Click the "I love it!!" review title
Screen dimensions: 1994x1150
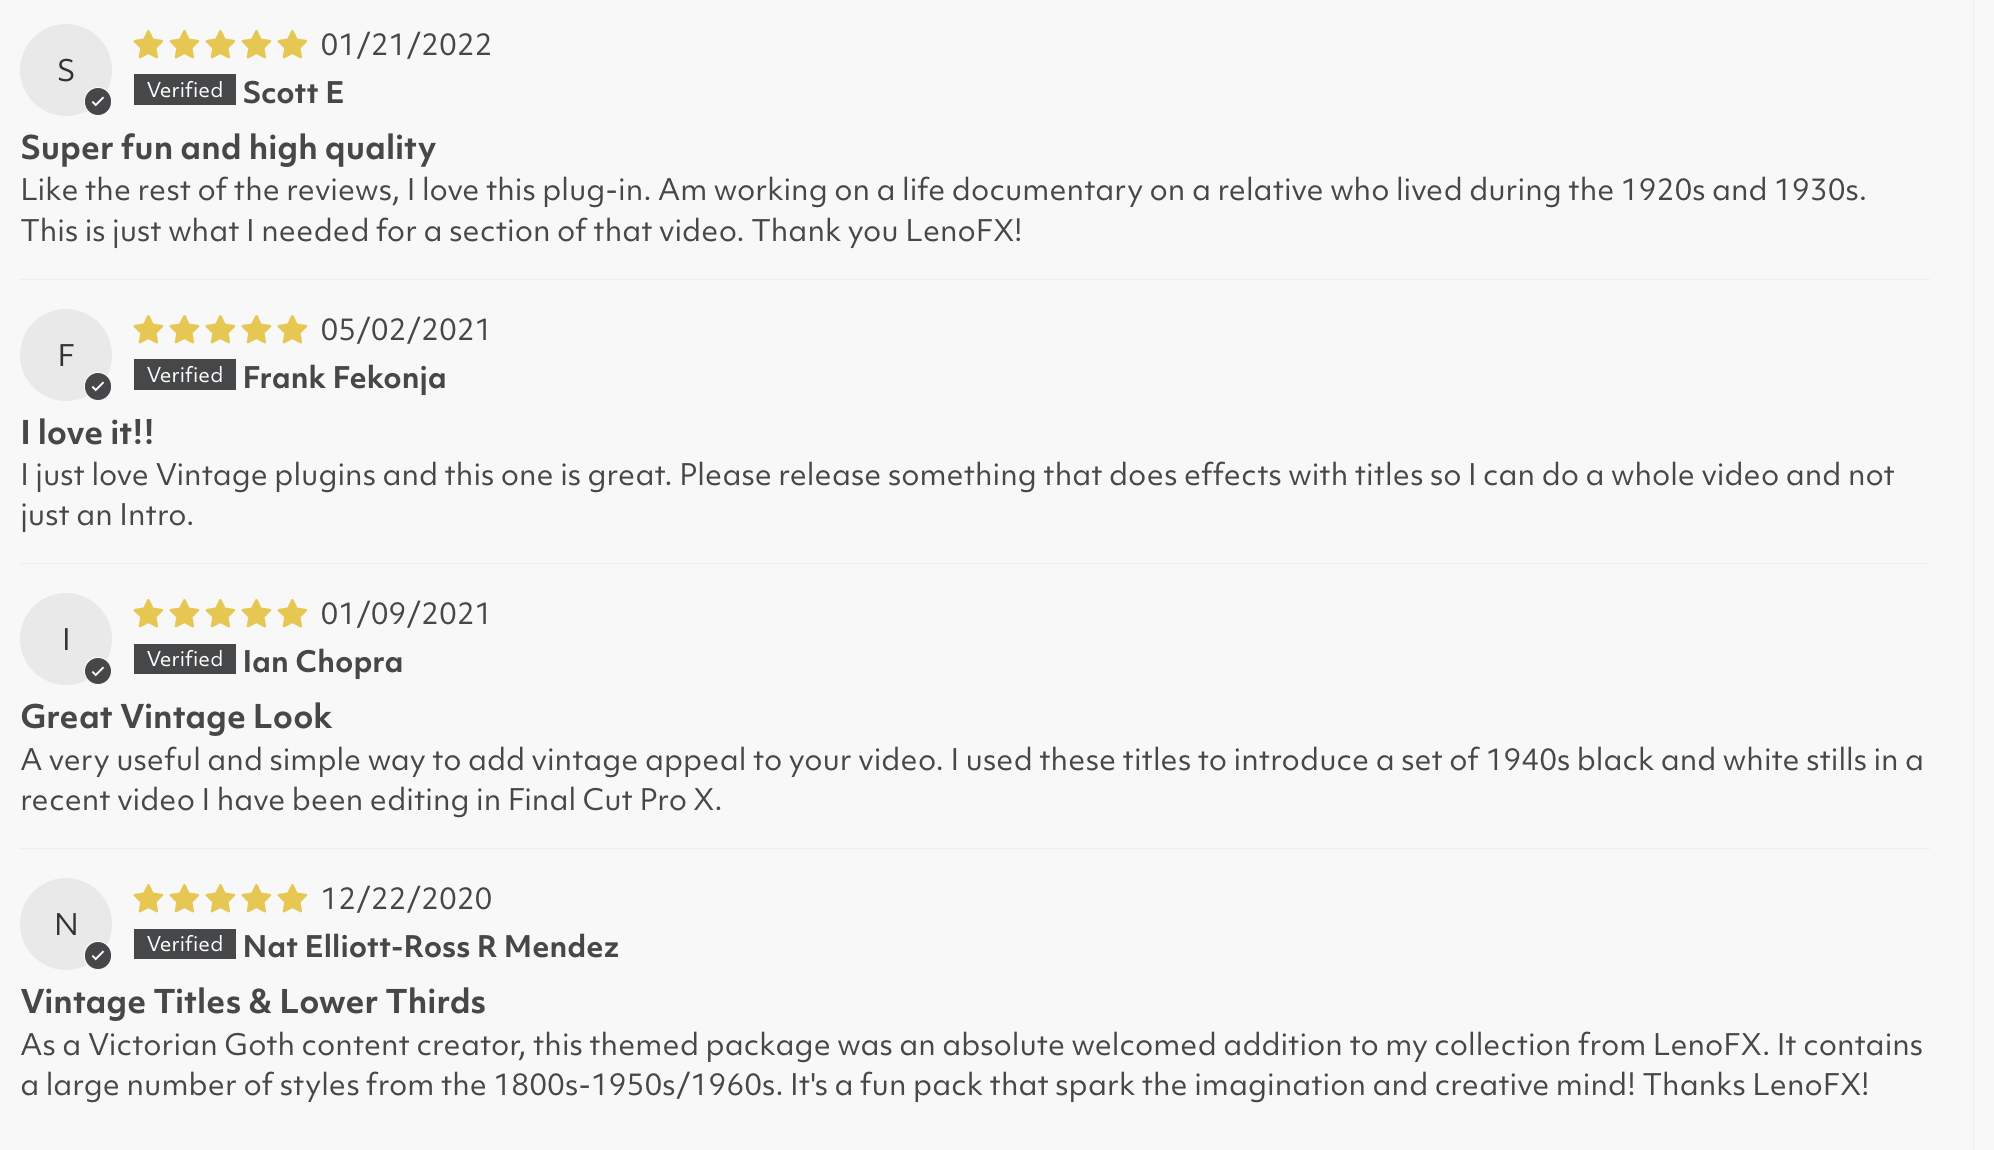pyautogui.click(x=87, y=433)
